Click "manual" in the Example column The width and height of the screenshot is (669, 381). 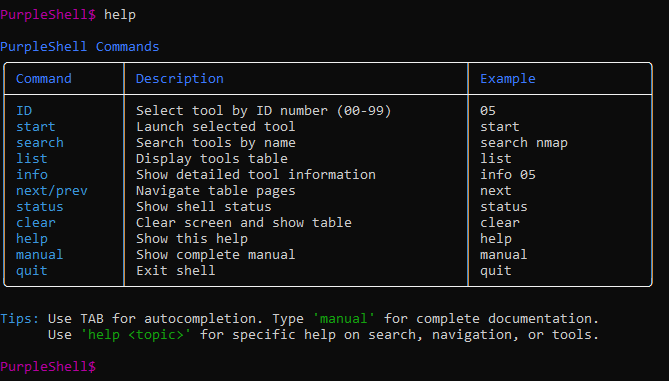tap(504, 255)
